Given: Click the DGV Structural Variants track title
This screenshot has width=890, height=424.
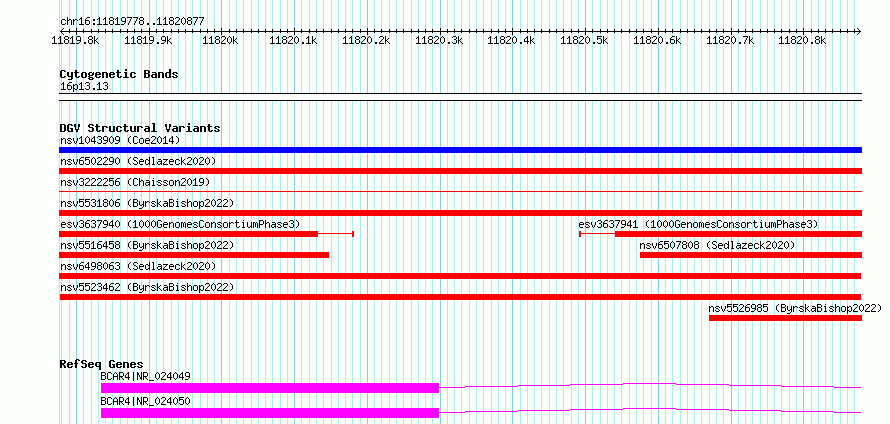Looking at the screenshot, I should coord(140,128).
